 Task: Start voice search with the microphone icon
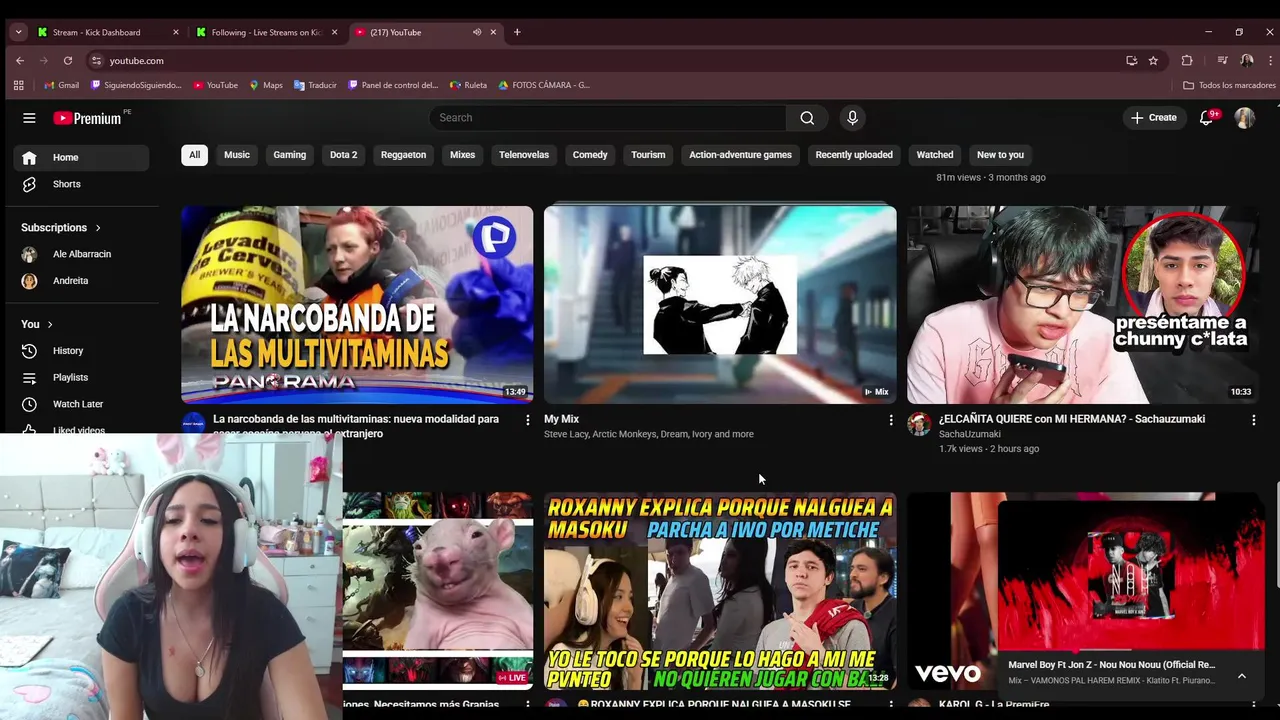(x=852, y=118)
